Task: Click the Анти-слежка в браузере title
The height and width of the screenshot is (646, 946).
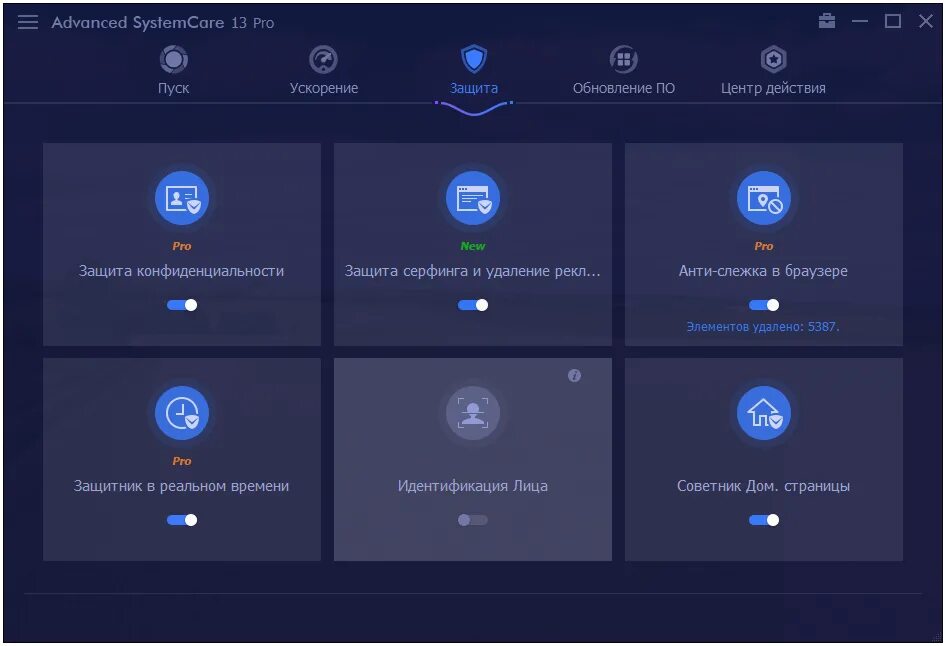Action: point(763,271)
